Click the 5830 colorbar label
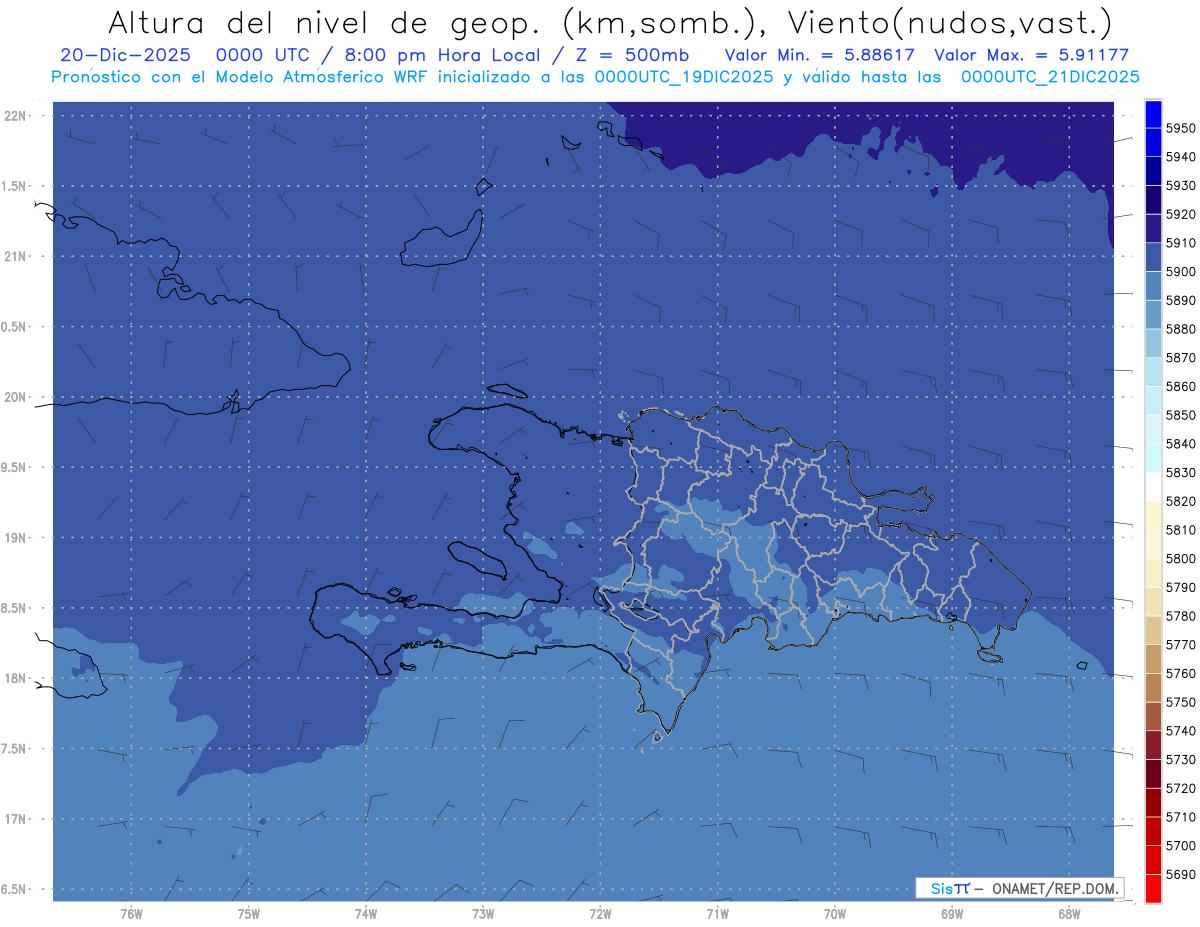The width and height of the screenshot is (1200, 927). 1180,472
